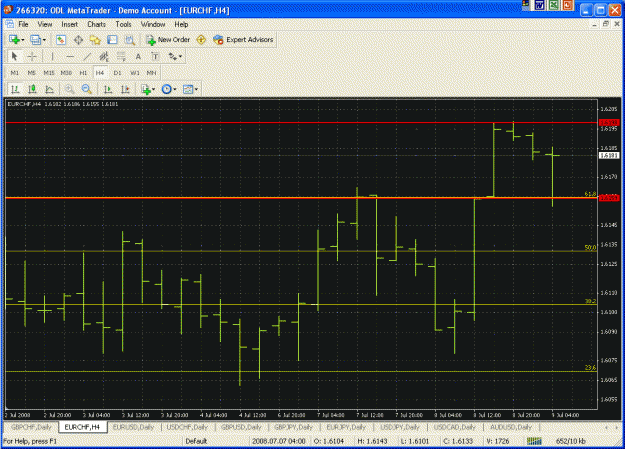Click the chart window icon beside File

[9, 24]
